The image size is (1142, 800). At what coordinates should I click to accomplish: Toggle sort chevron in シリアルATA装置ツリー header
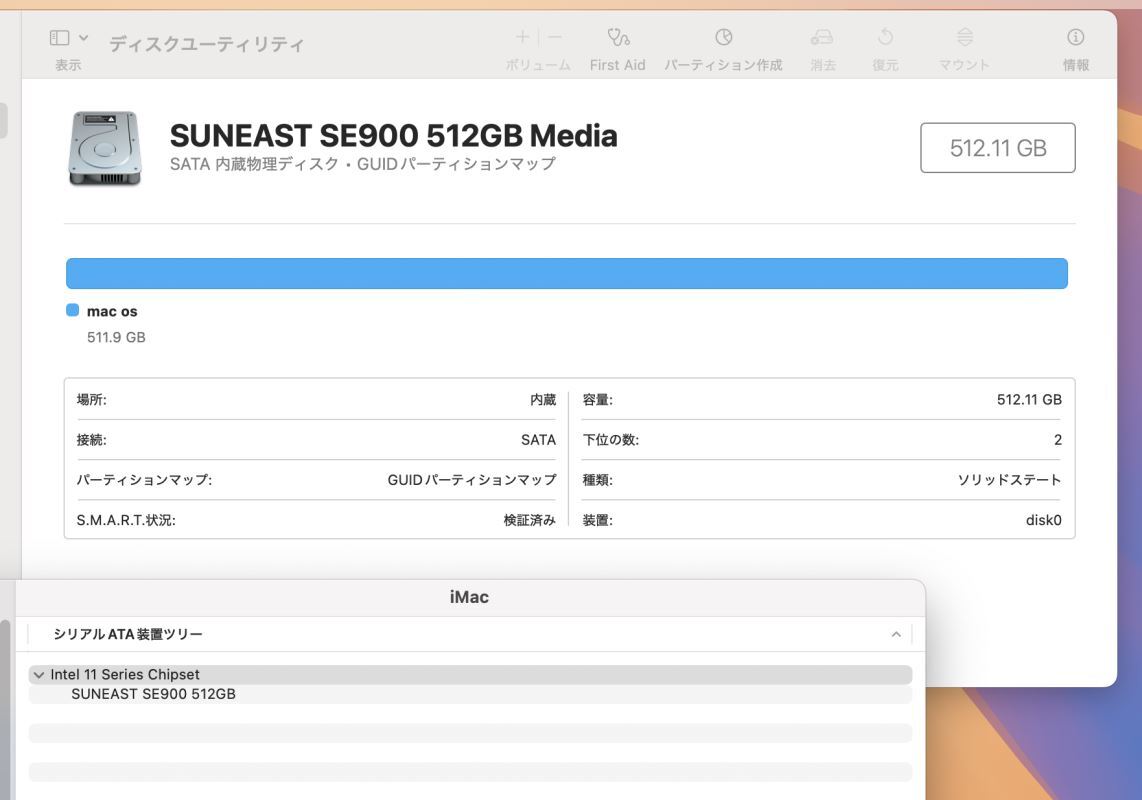(x=896, y=635)
